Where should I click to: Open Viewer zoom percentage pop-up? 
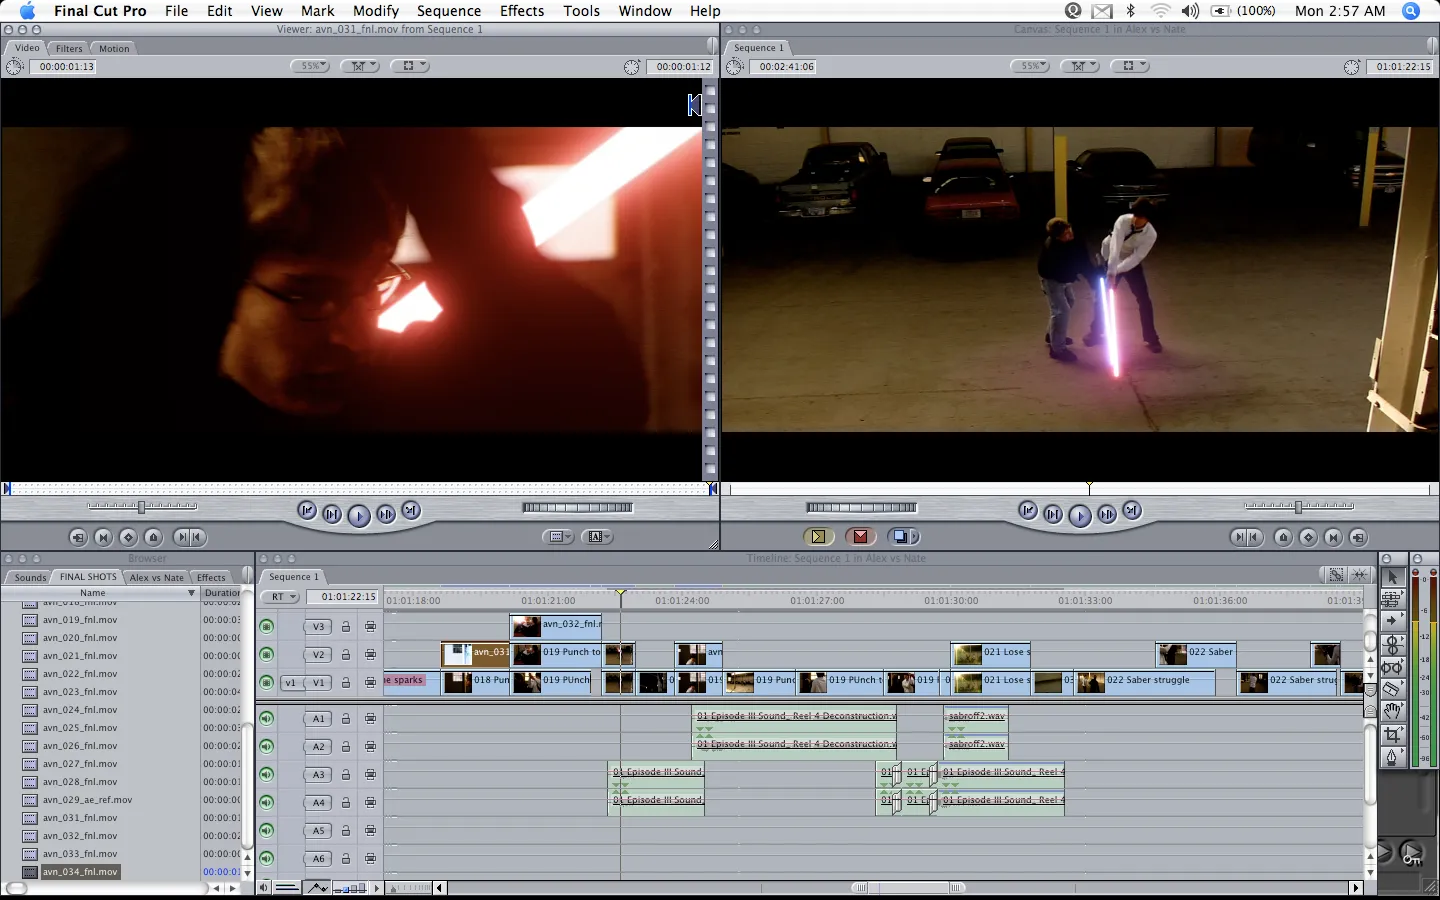(x=310, y=66)
